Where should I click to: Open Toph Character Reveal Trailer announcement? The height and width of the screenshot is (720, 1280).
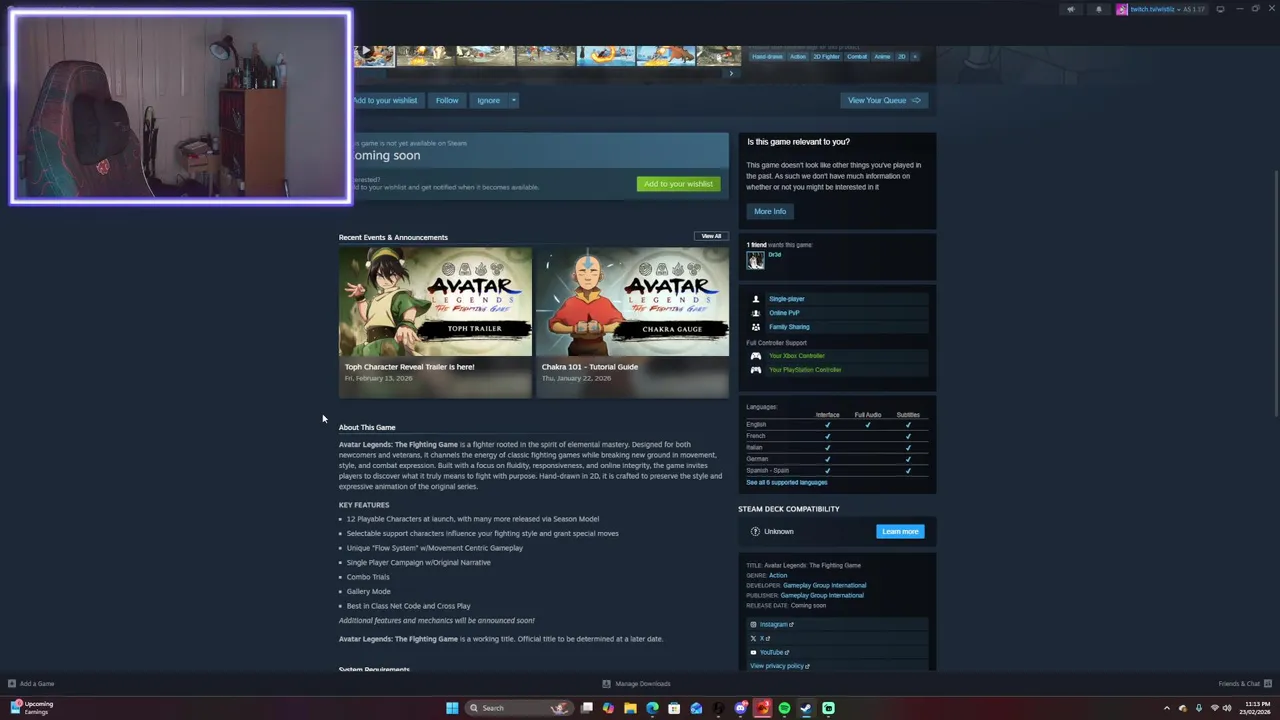point(435,322)
